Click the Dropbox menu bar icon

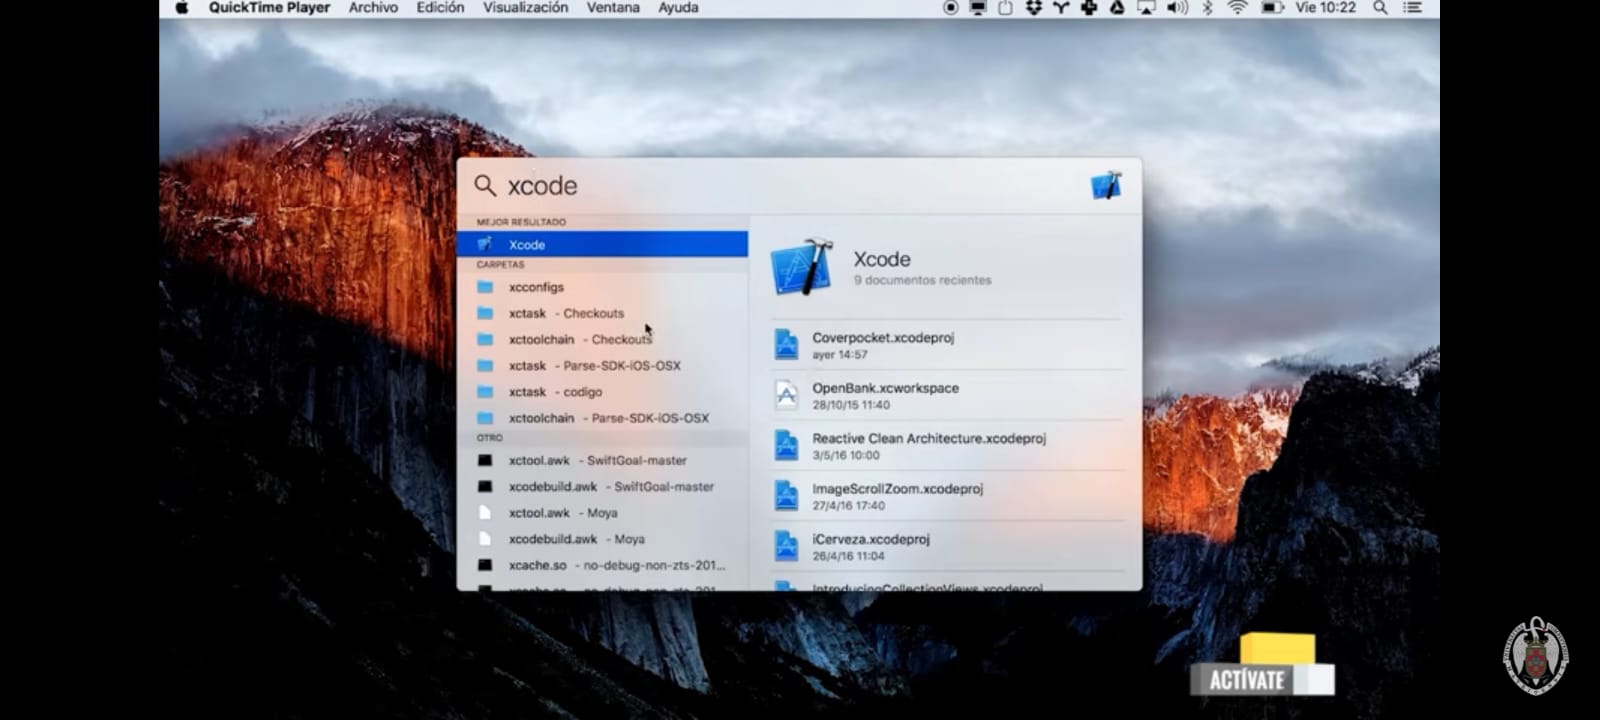click(x=1033, y=7)
